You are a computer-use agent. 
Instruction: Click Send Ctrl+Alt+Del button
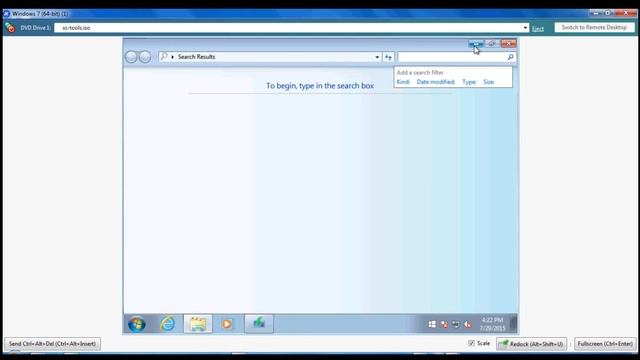click(52, 344)
